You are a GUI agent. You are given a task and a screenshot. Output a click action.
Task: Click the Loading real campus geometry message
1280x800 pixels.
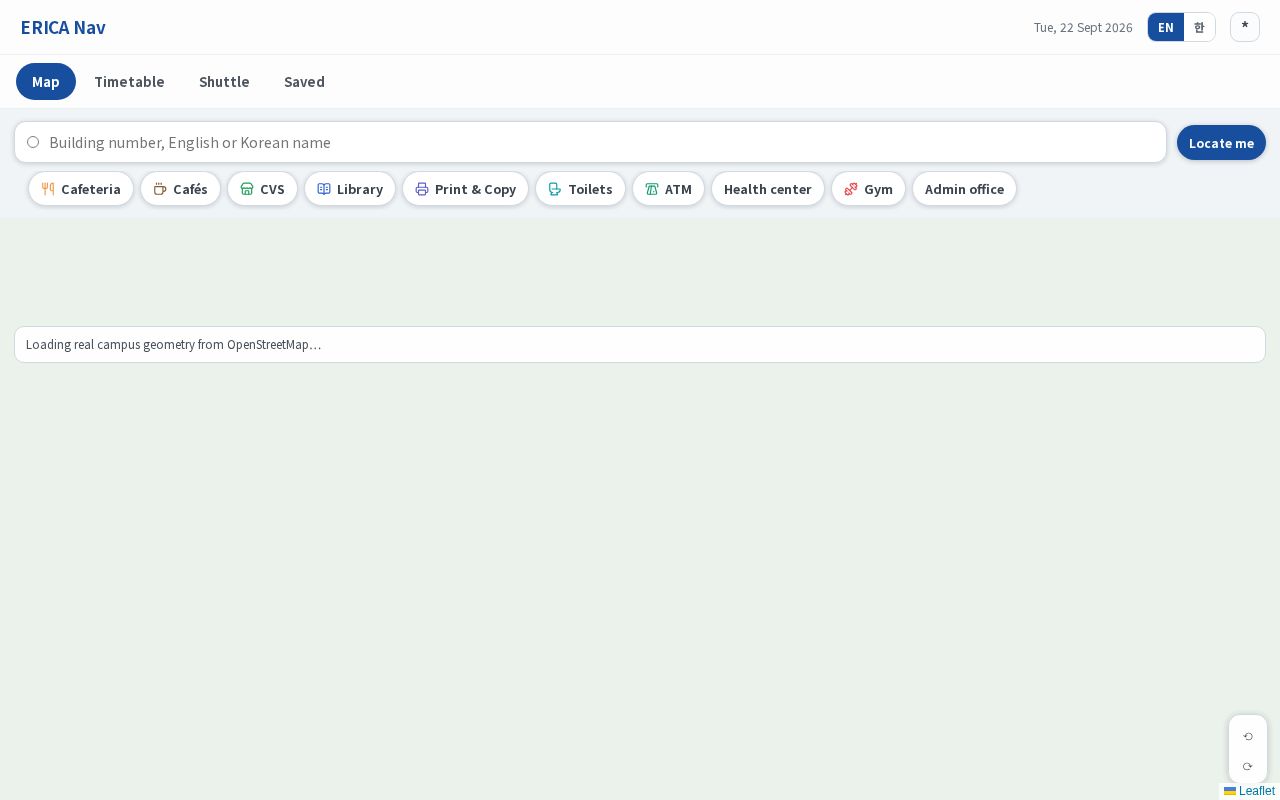[640, 345]
